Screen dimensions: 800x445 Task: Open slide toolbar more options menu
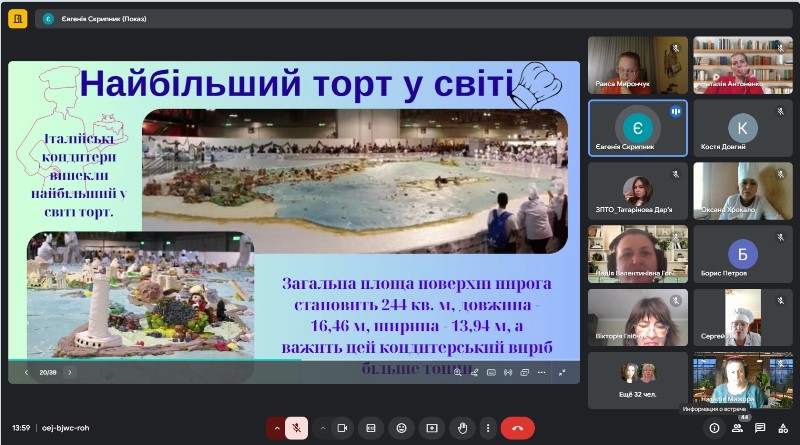[x=541, y=373]
